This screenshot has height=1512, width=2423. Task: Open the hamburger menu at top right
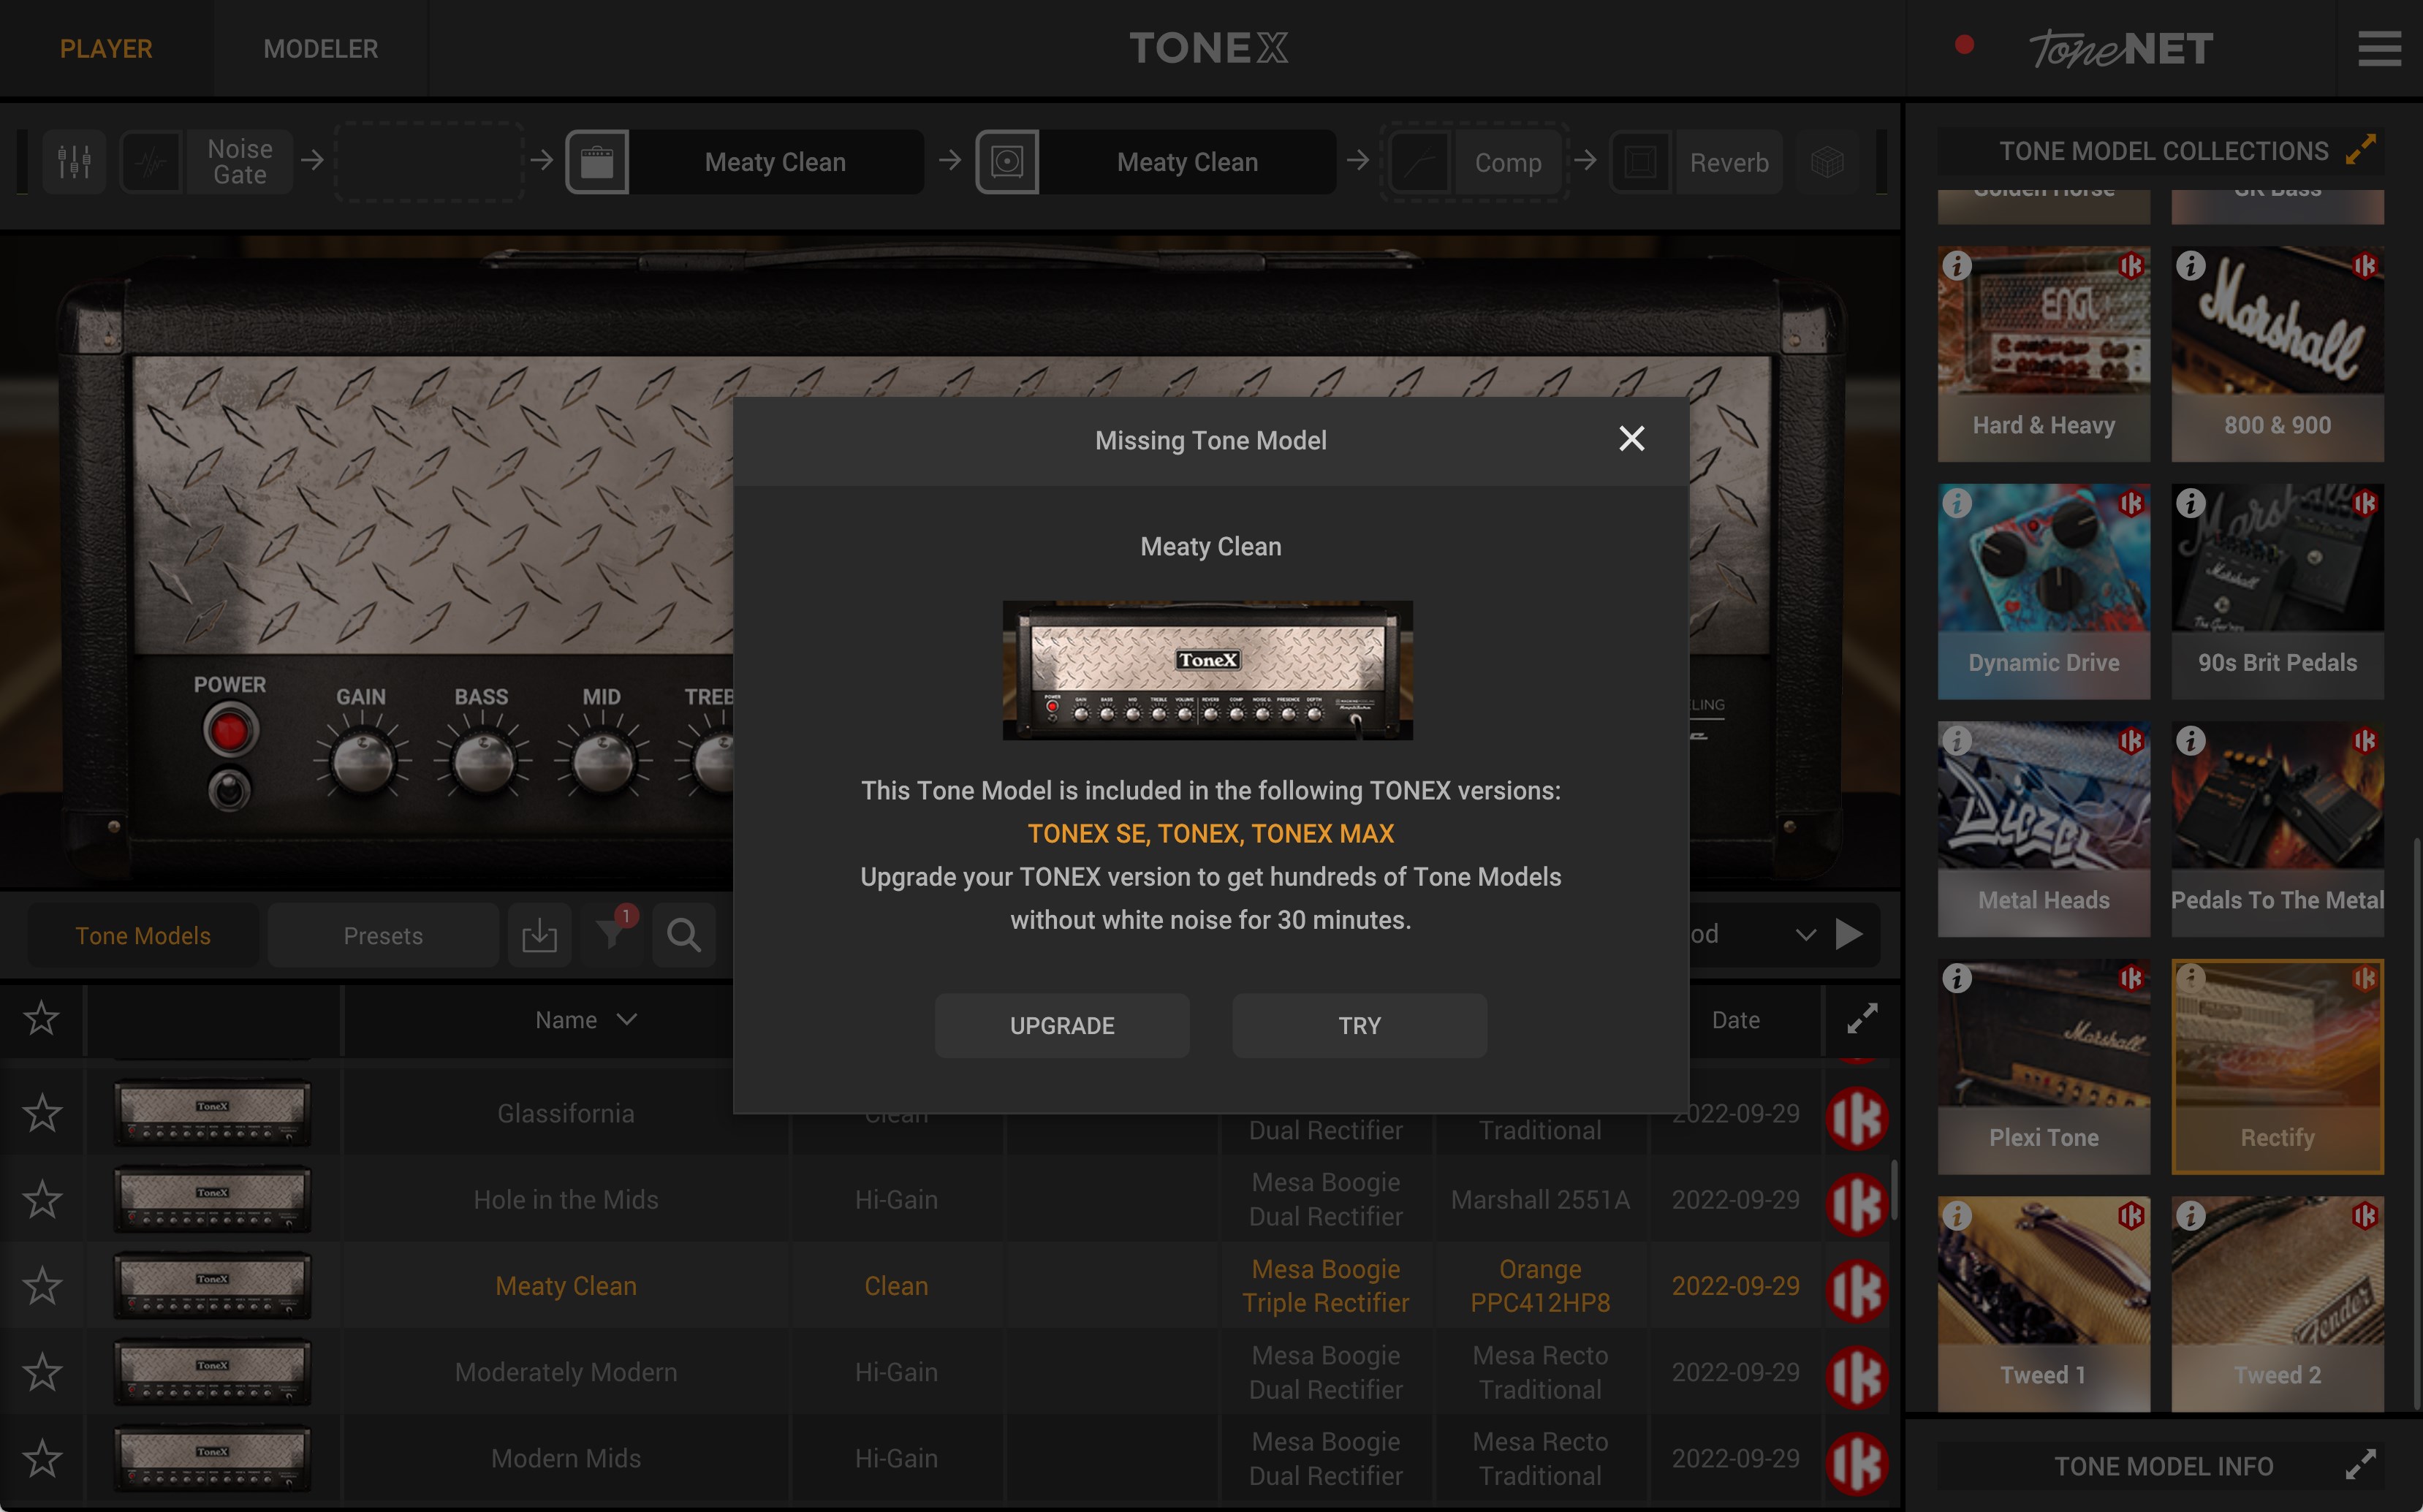2379,48
